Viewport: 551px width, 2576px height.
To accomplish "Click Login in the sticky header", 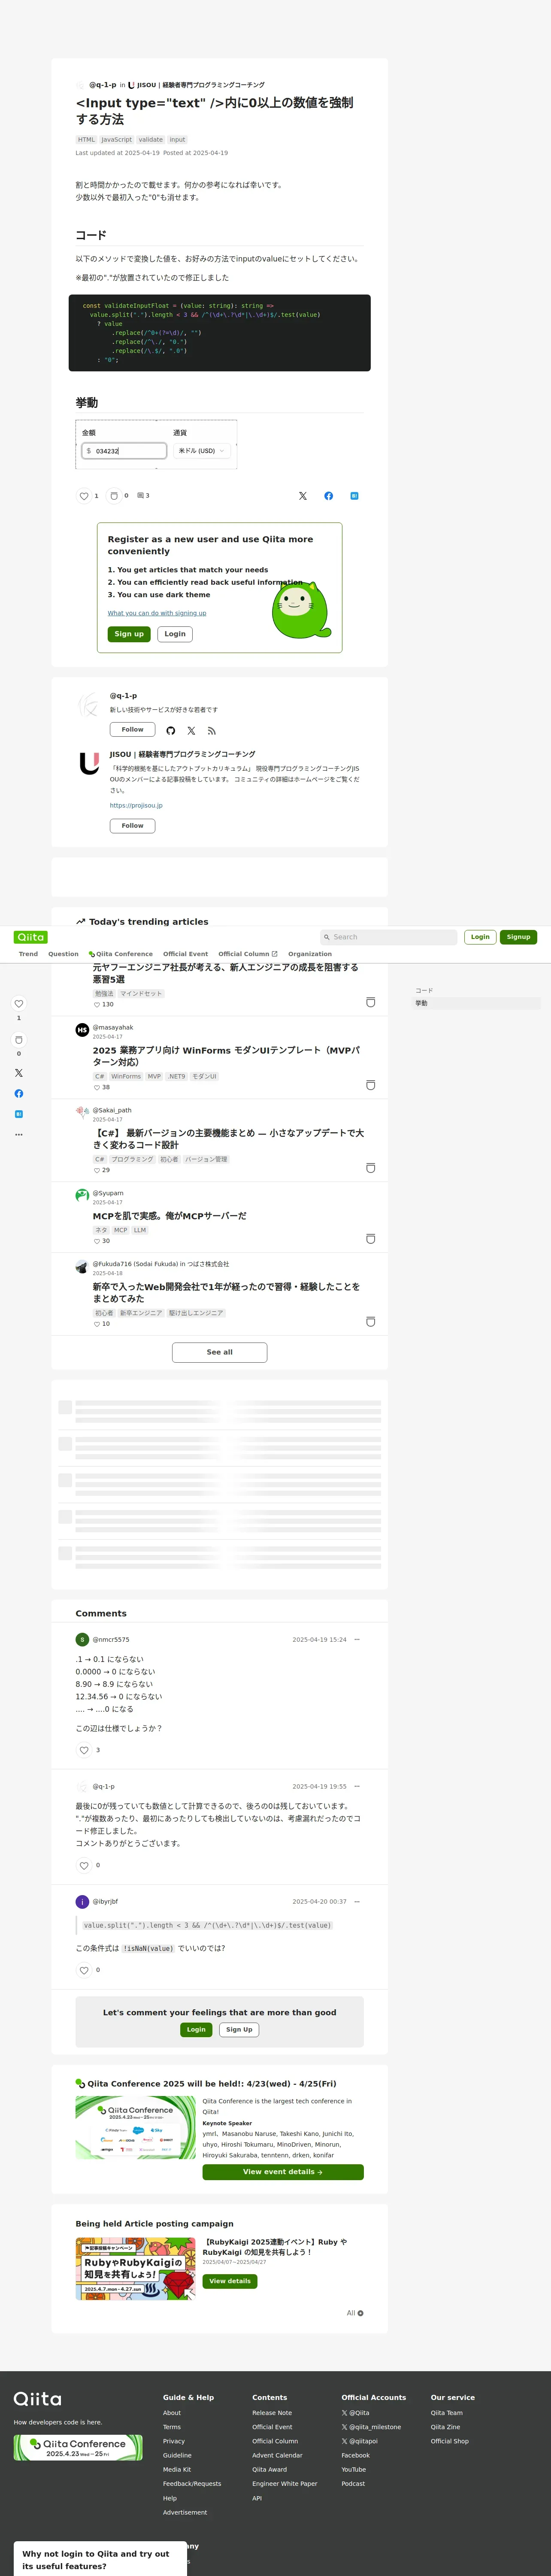I will click(480, 937).
